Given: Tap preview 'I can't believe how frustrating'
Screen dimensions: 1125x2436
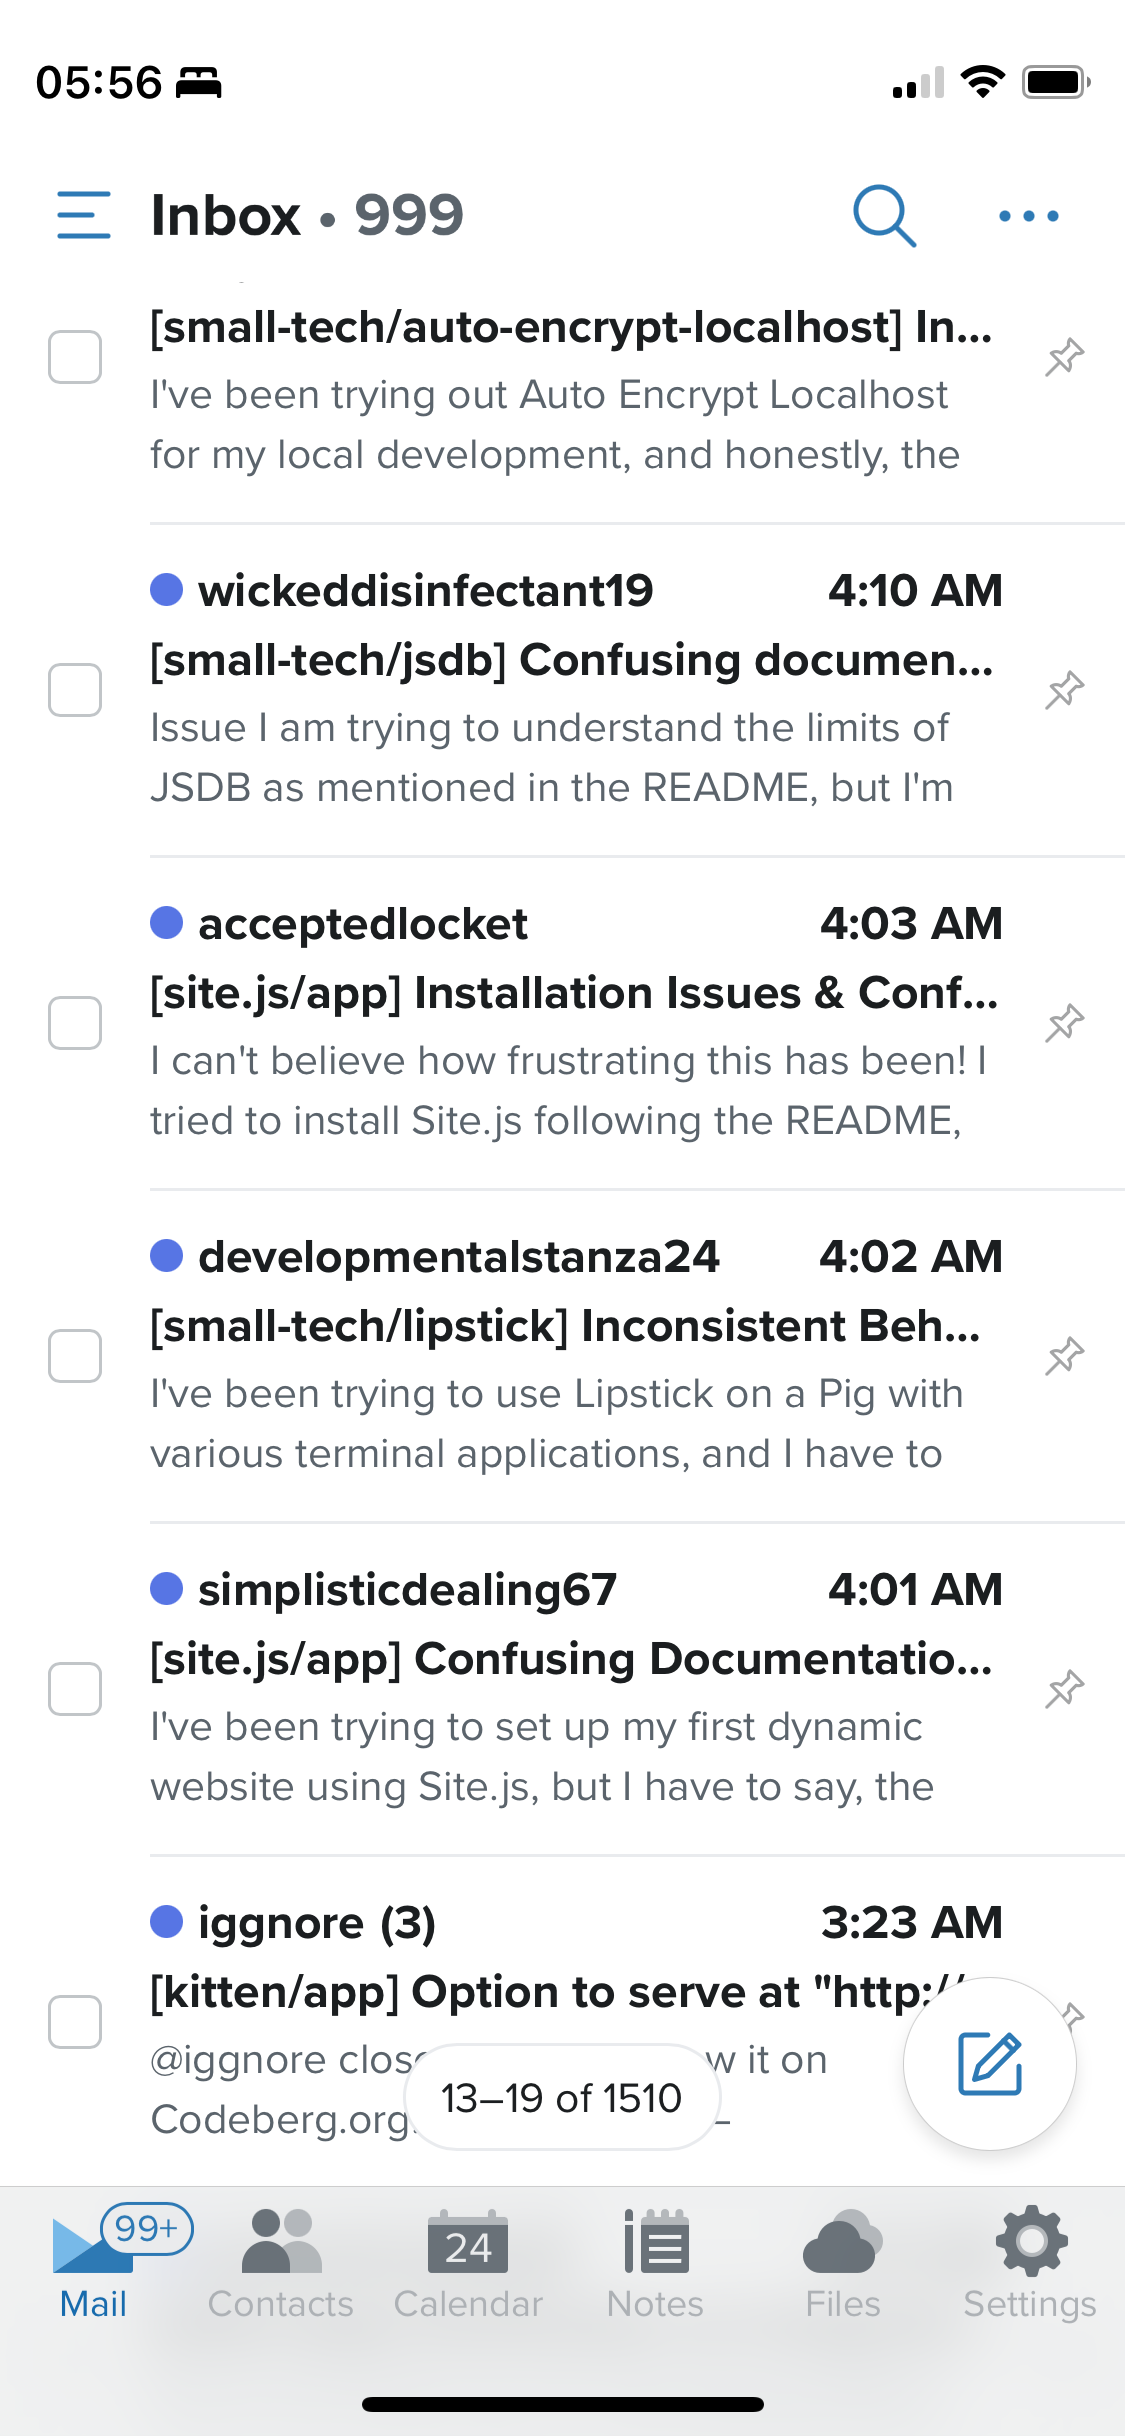Looking at the screenshot, I should click(x=569, y=1090).
